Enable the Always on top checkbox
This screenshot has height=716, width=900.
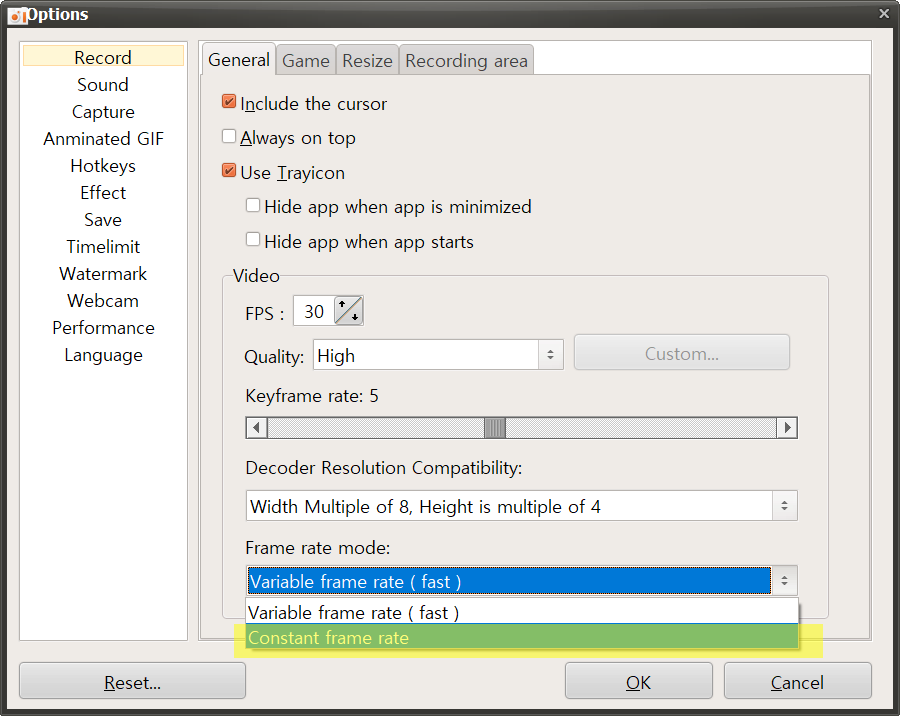pyautogui.click(x=229, y=138)
